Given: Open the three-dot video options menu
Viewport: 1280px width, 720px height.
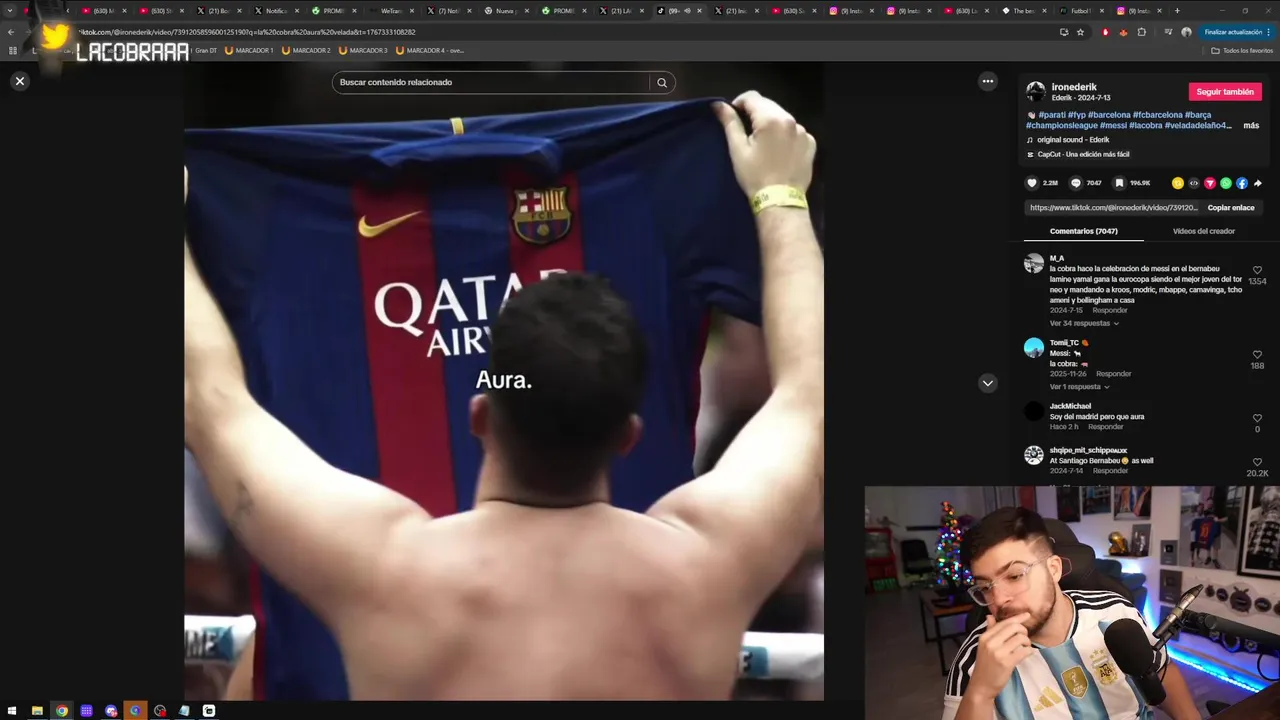Looking at the screenshot, I should [x=988, y=81].
